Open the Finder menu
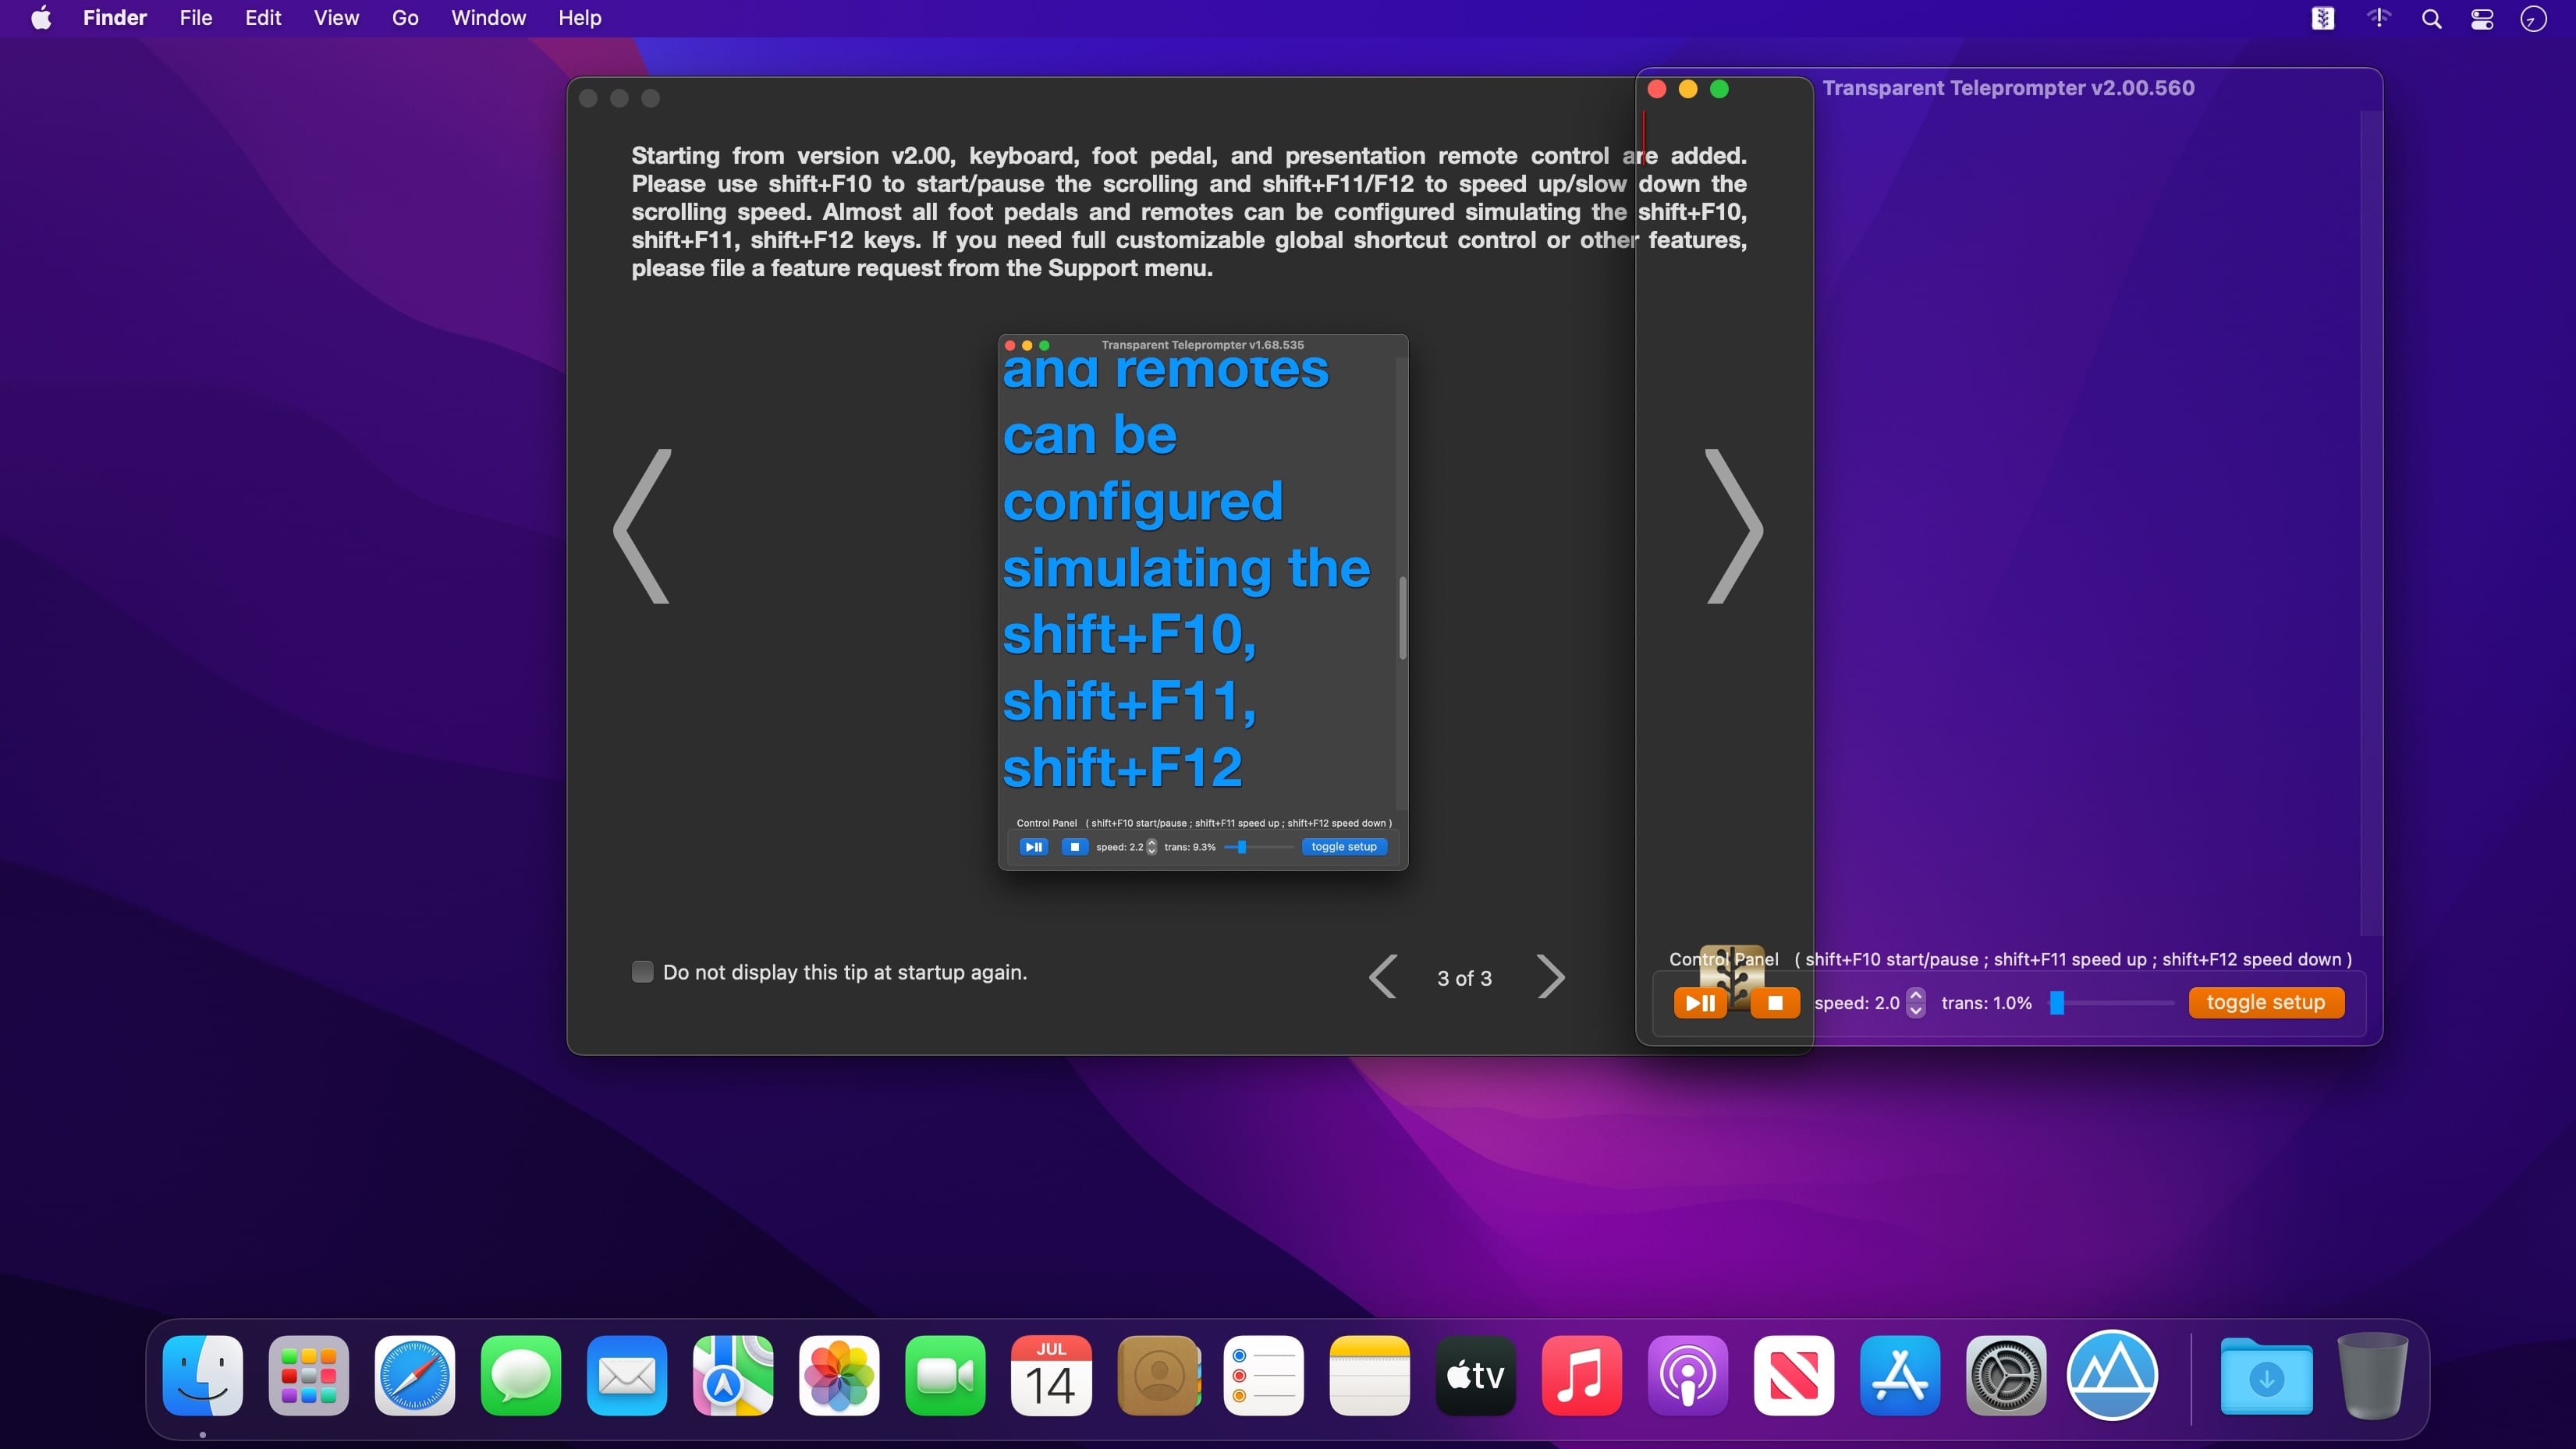This screenshot has height=1449, width=2576. tap(115, 18)
